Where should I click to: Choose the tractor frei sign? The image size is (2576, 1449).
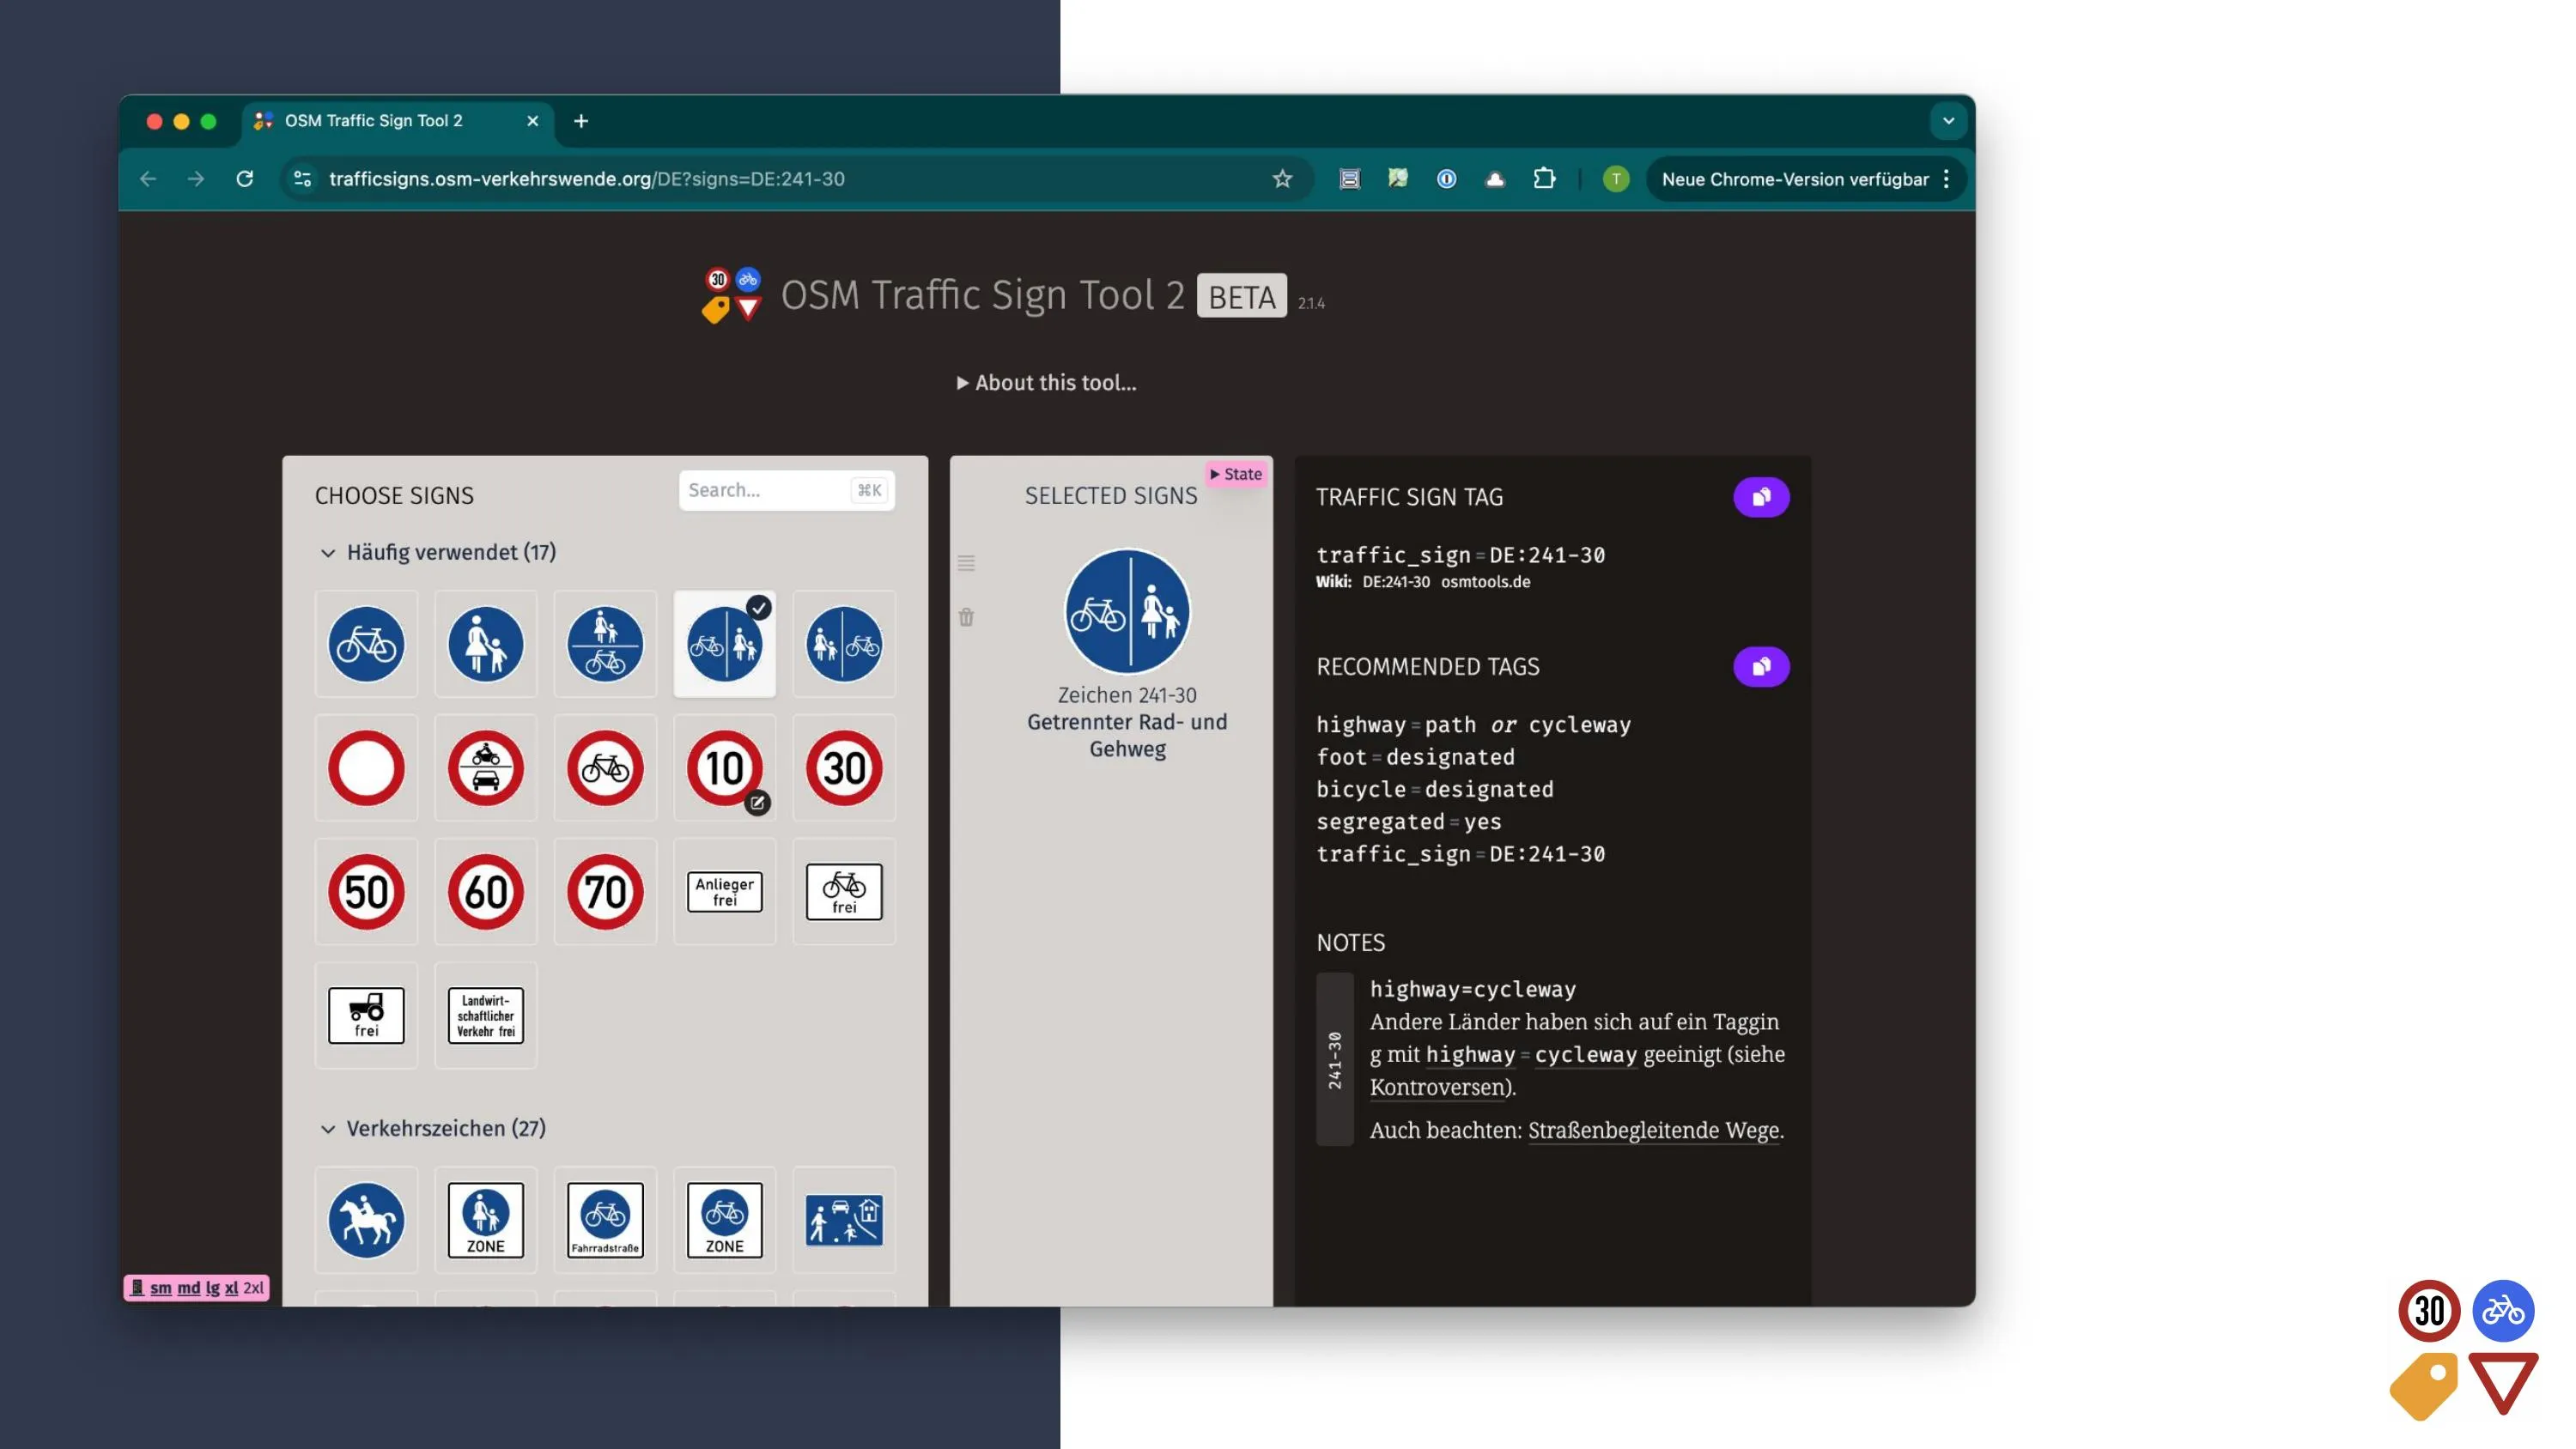pos(366,1015)
